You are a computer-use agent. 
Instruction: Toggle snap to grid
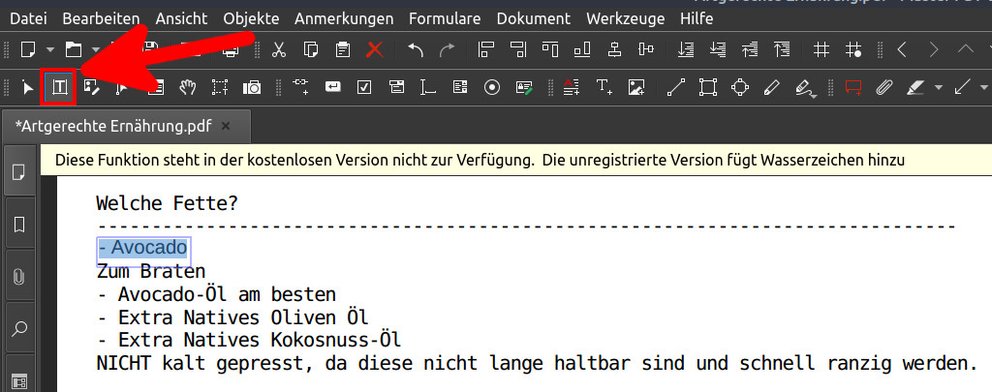[854, 49]
